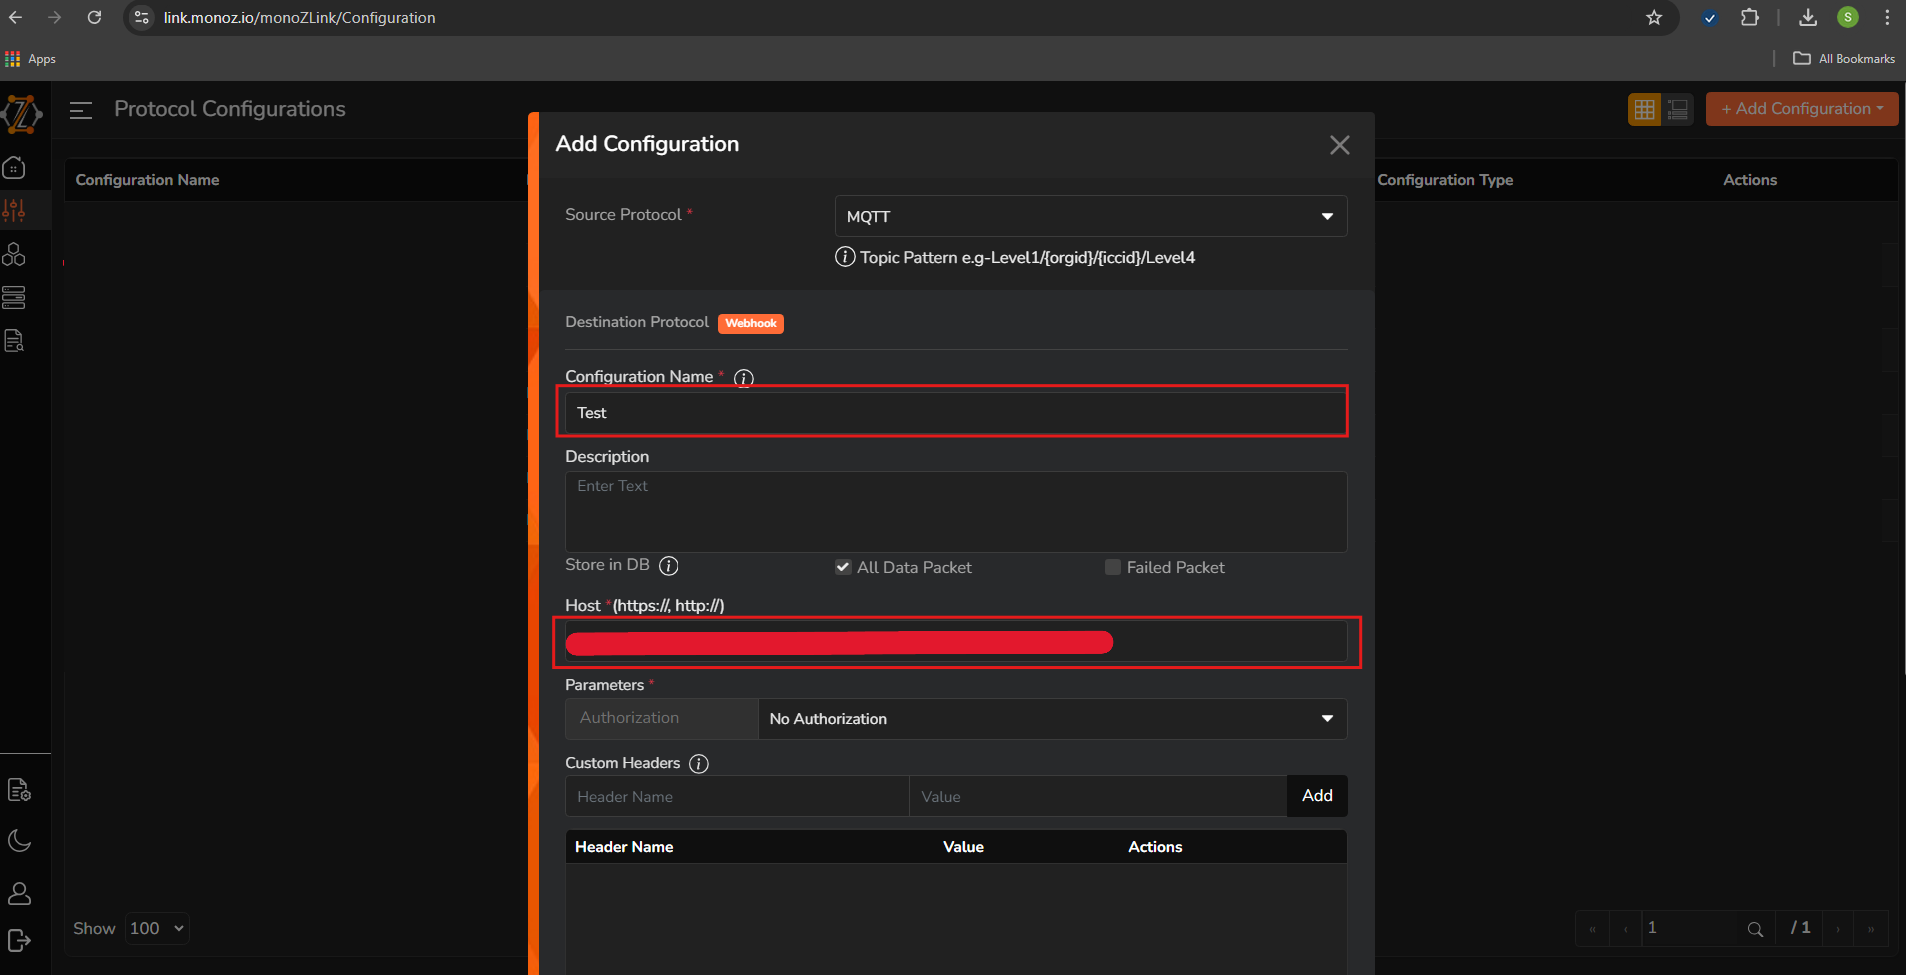
Task: Click info icon beside Custom Headers
Action: click(699, 764)
